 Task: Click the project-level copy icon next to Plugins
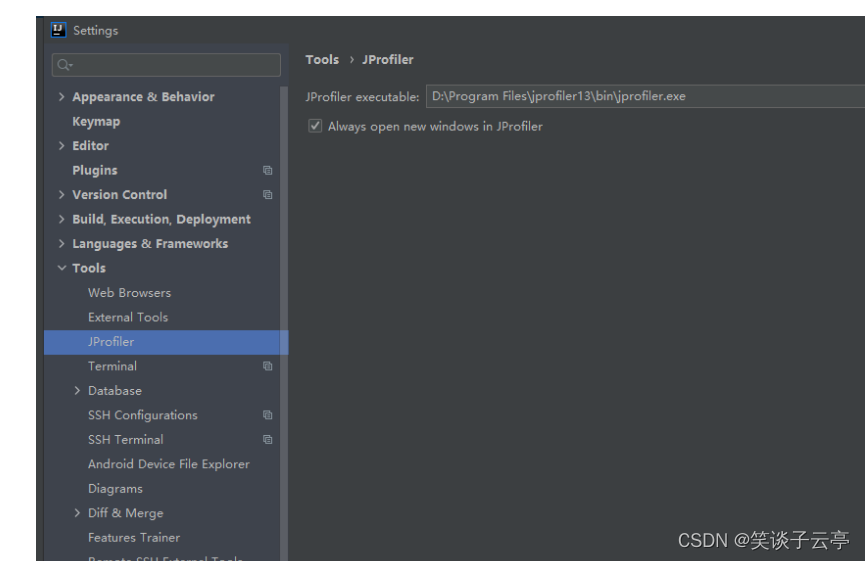click(268, 170)
